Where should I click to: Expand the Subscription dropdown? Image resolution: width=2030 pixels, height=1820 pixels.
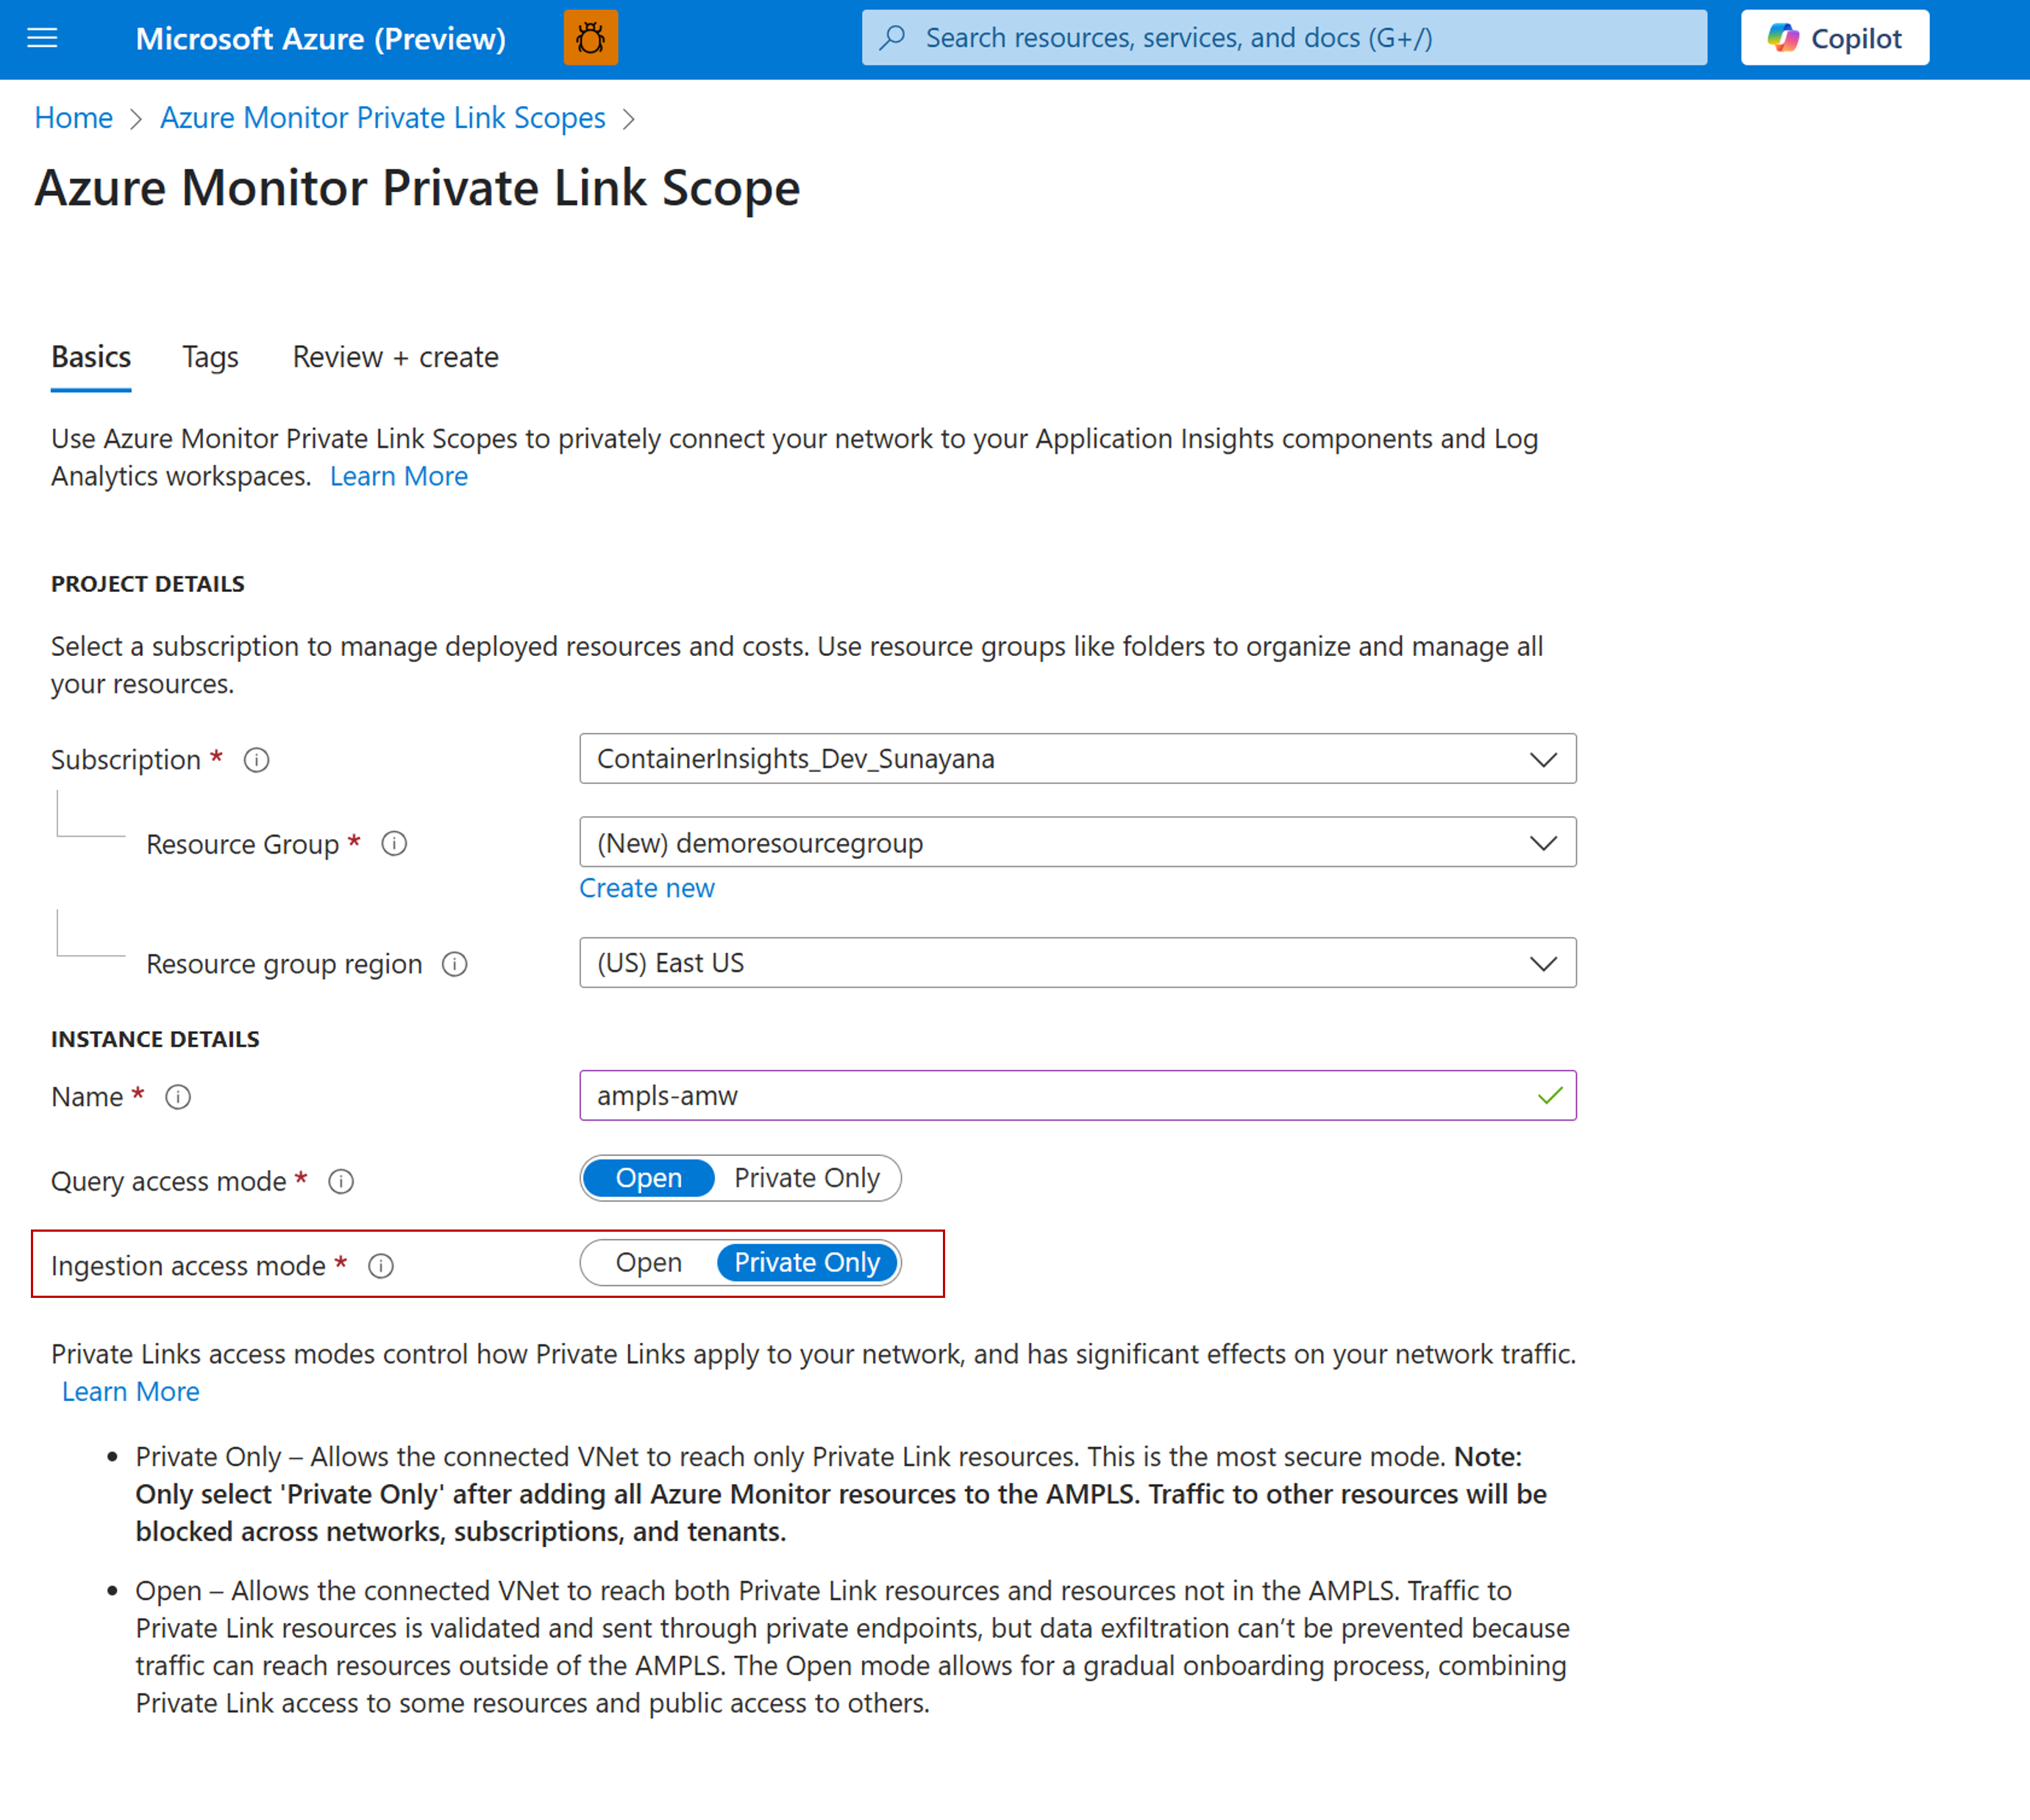click(1077, 759)
